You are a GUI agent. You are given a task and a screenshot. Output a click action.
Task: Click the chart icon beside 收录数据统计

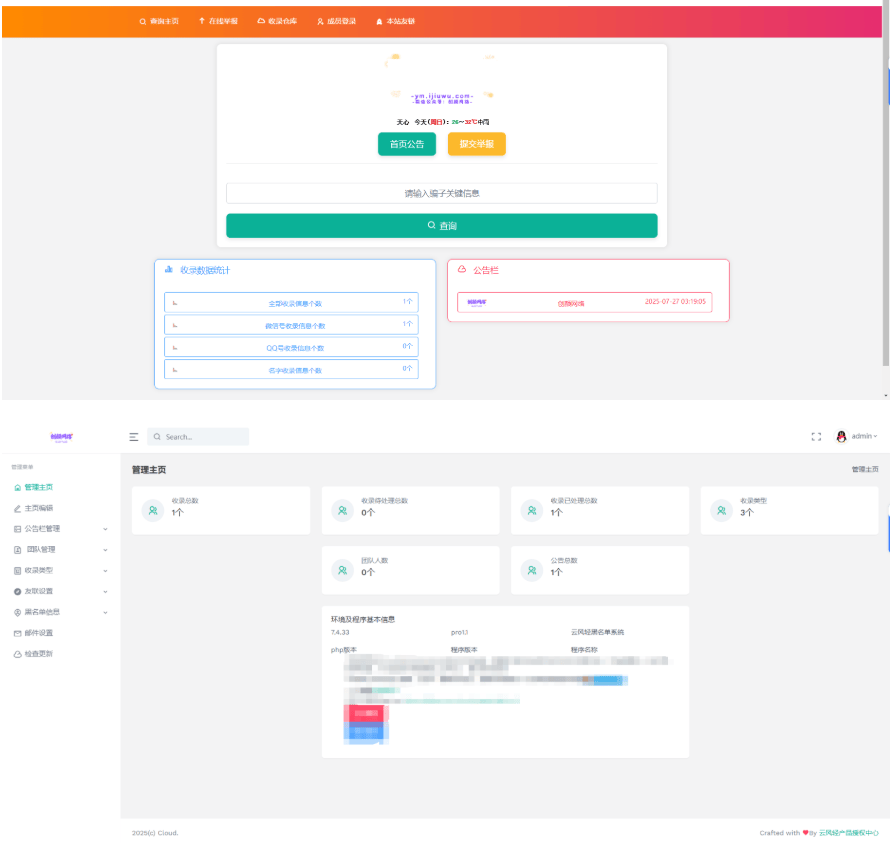(169, 269)
